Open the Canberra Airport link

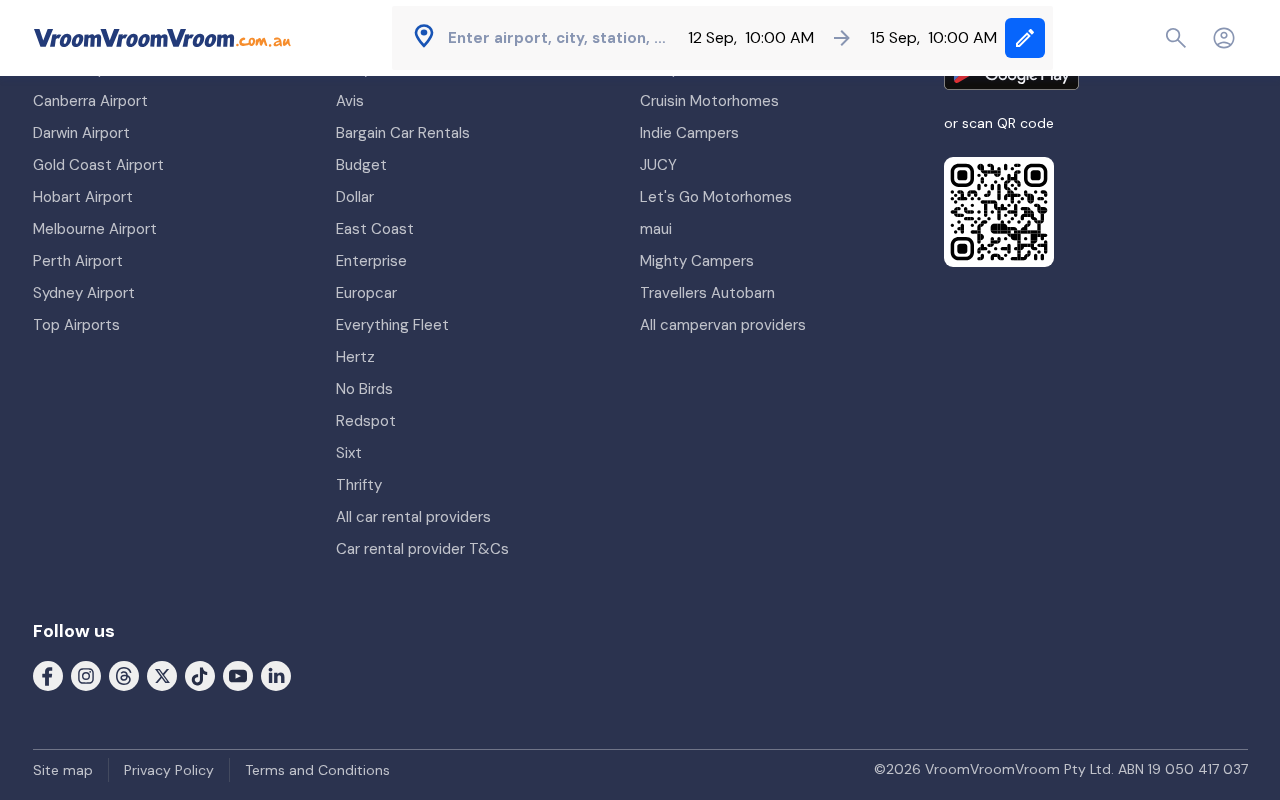90,101
